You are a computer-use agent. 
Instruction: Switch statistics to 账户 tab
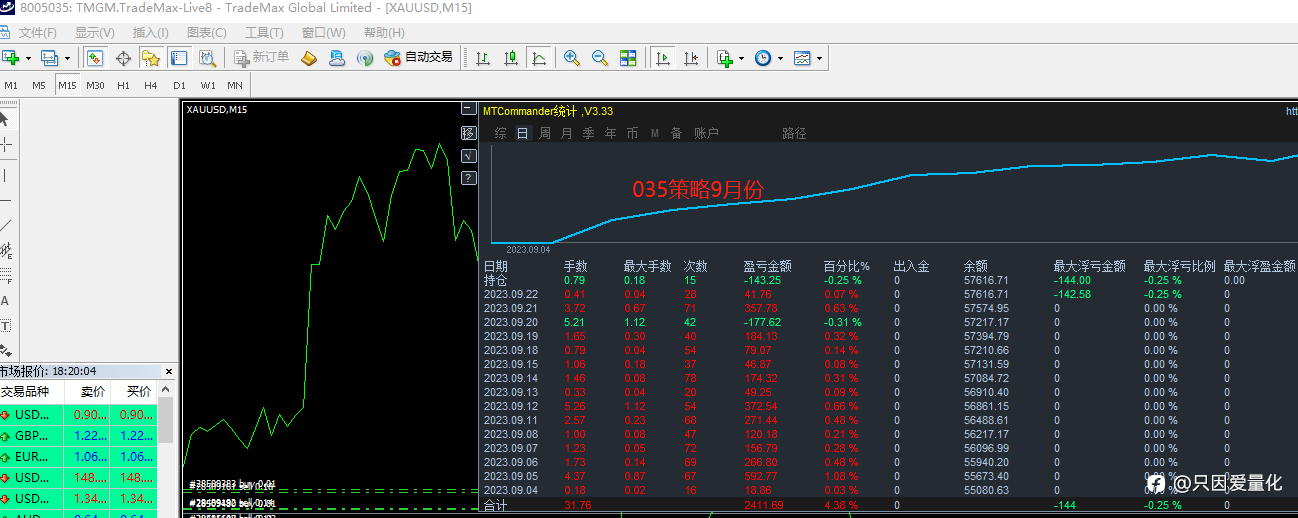click(x=707, y=133)
